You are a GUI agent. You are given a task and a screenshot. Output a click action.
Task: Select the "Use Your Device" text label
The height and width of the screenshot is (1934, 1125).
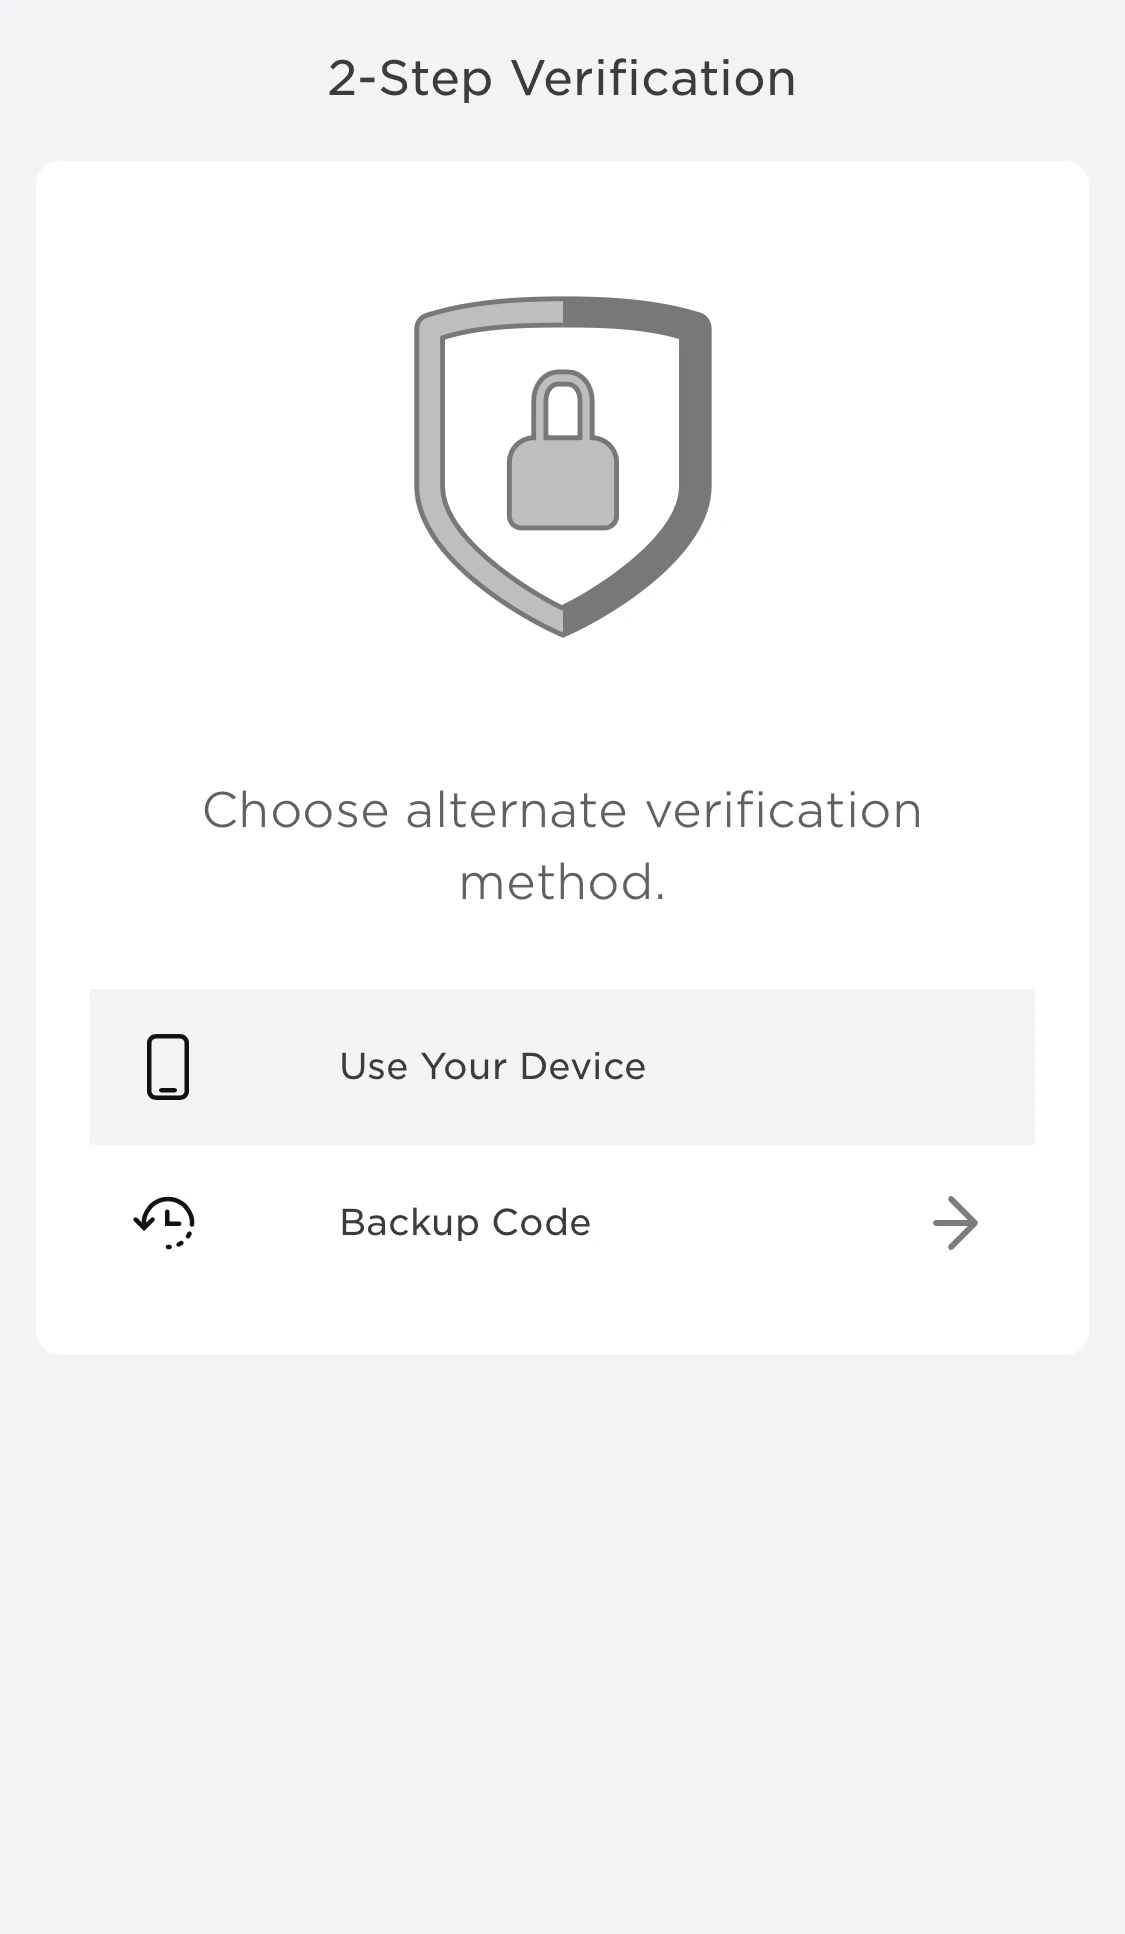click(x=492, y=1067)
